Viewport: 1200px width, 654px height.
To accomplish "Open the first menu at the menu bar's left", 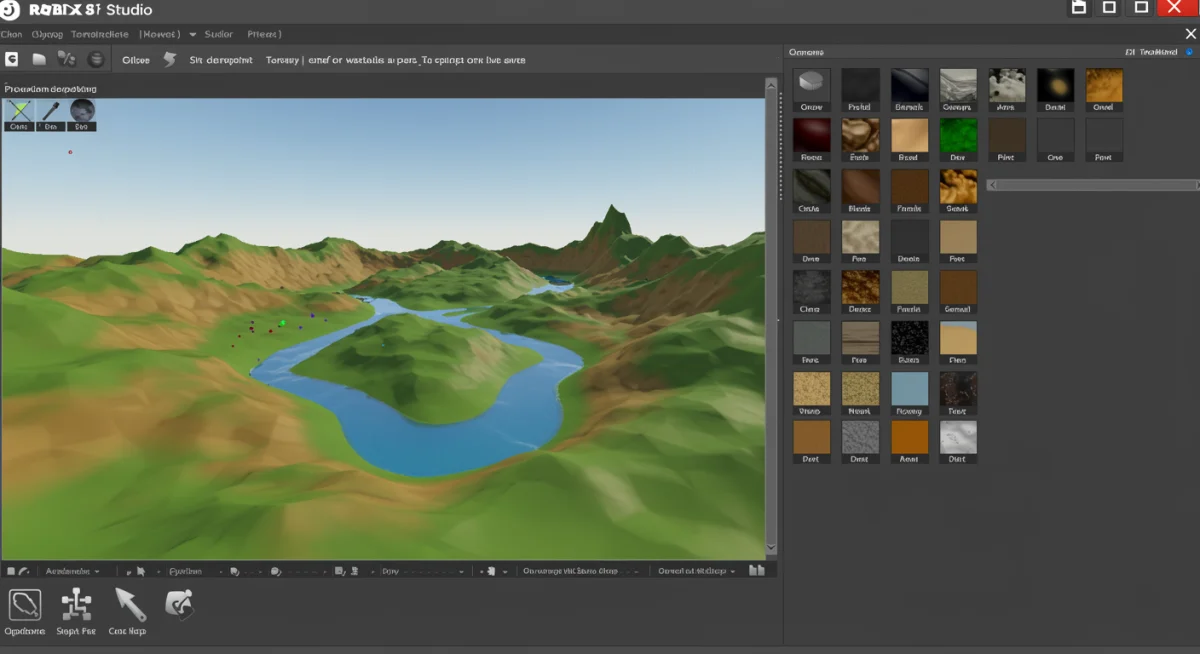I will [x=11, y=34].
